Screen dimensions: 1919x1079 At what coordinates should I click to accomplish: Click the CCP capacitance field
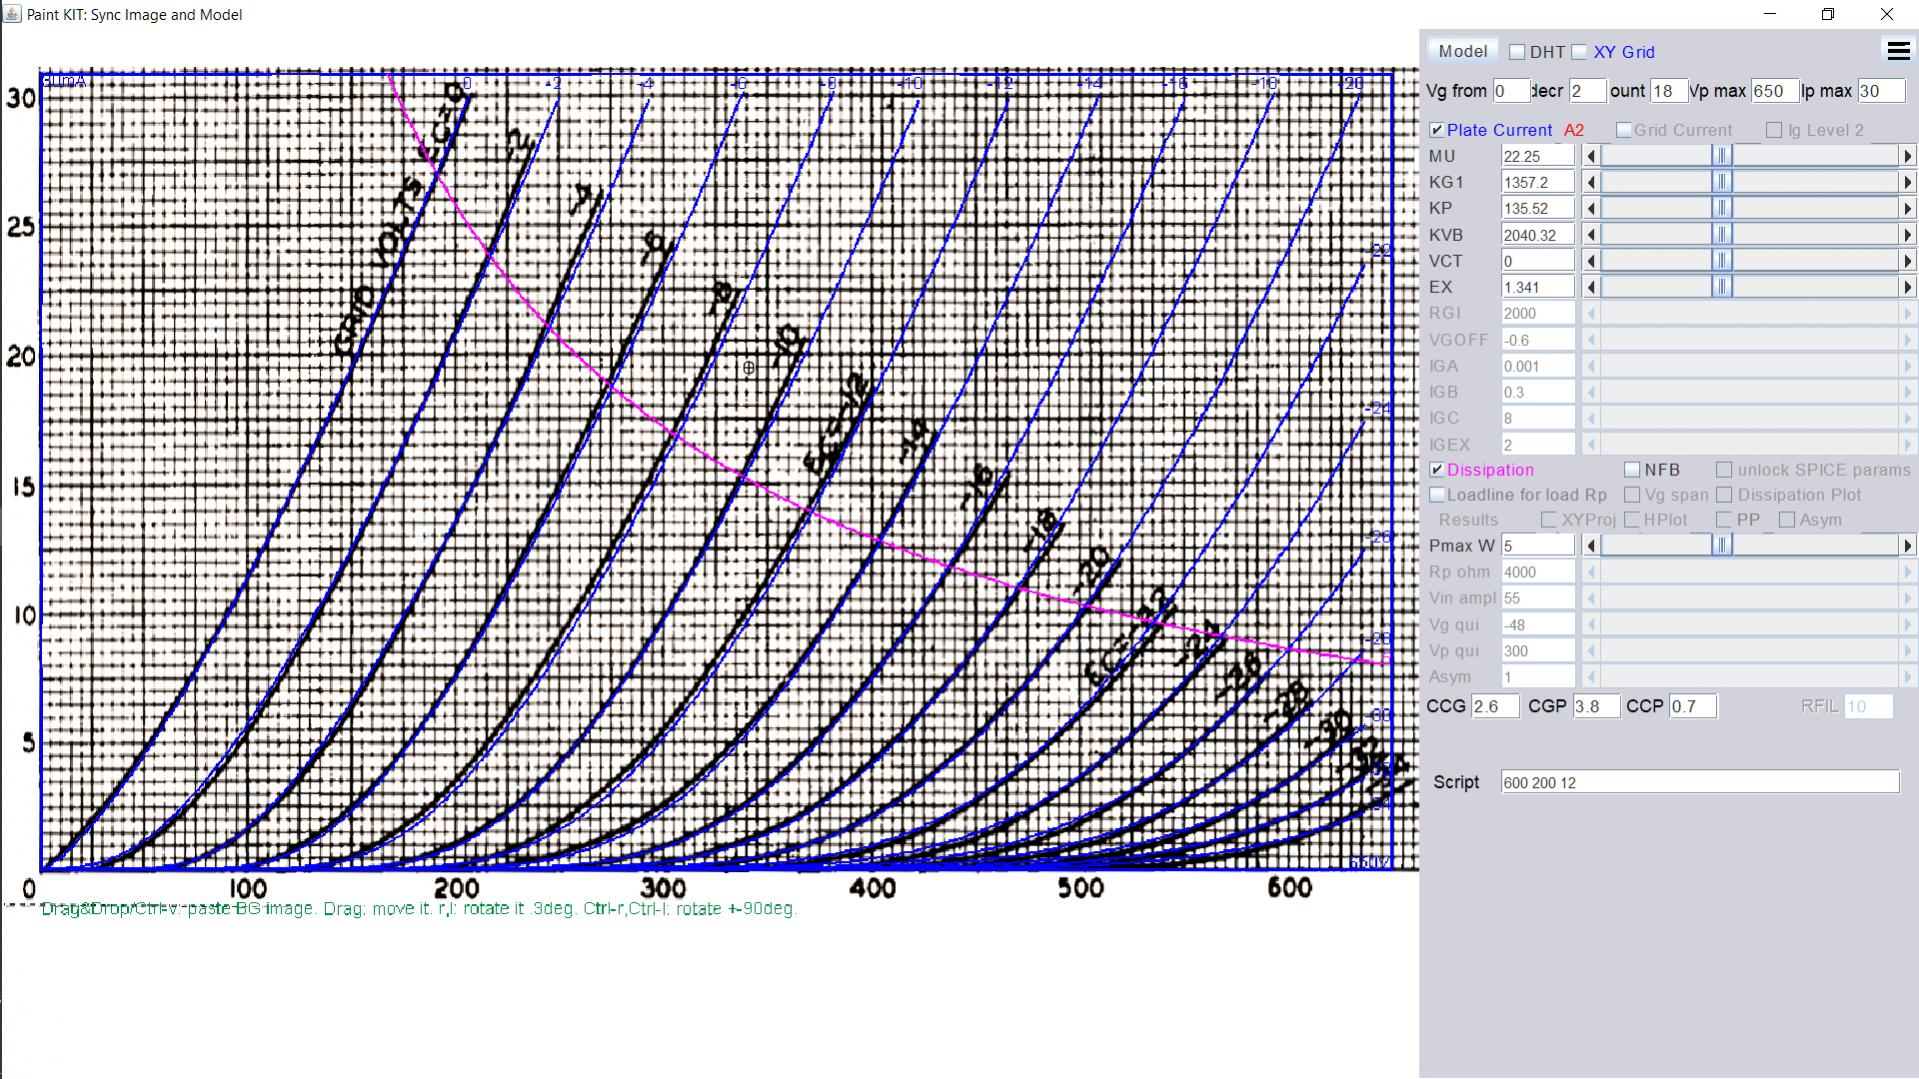click(1693, 706)
